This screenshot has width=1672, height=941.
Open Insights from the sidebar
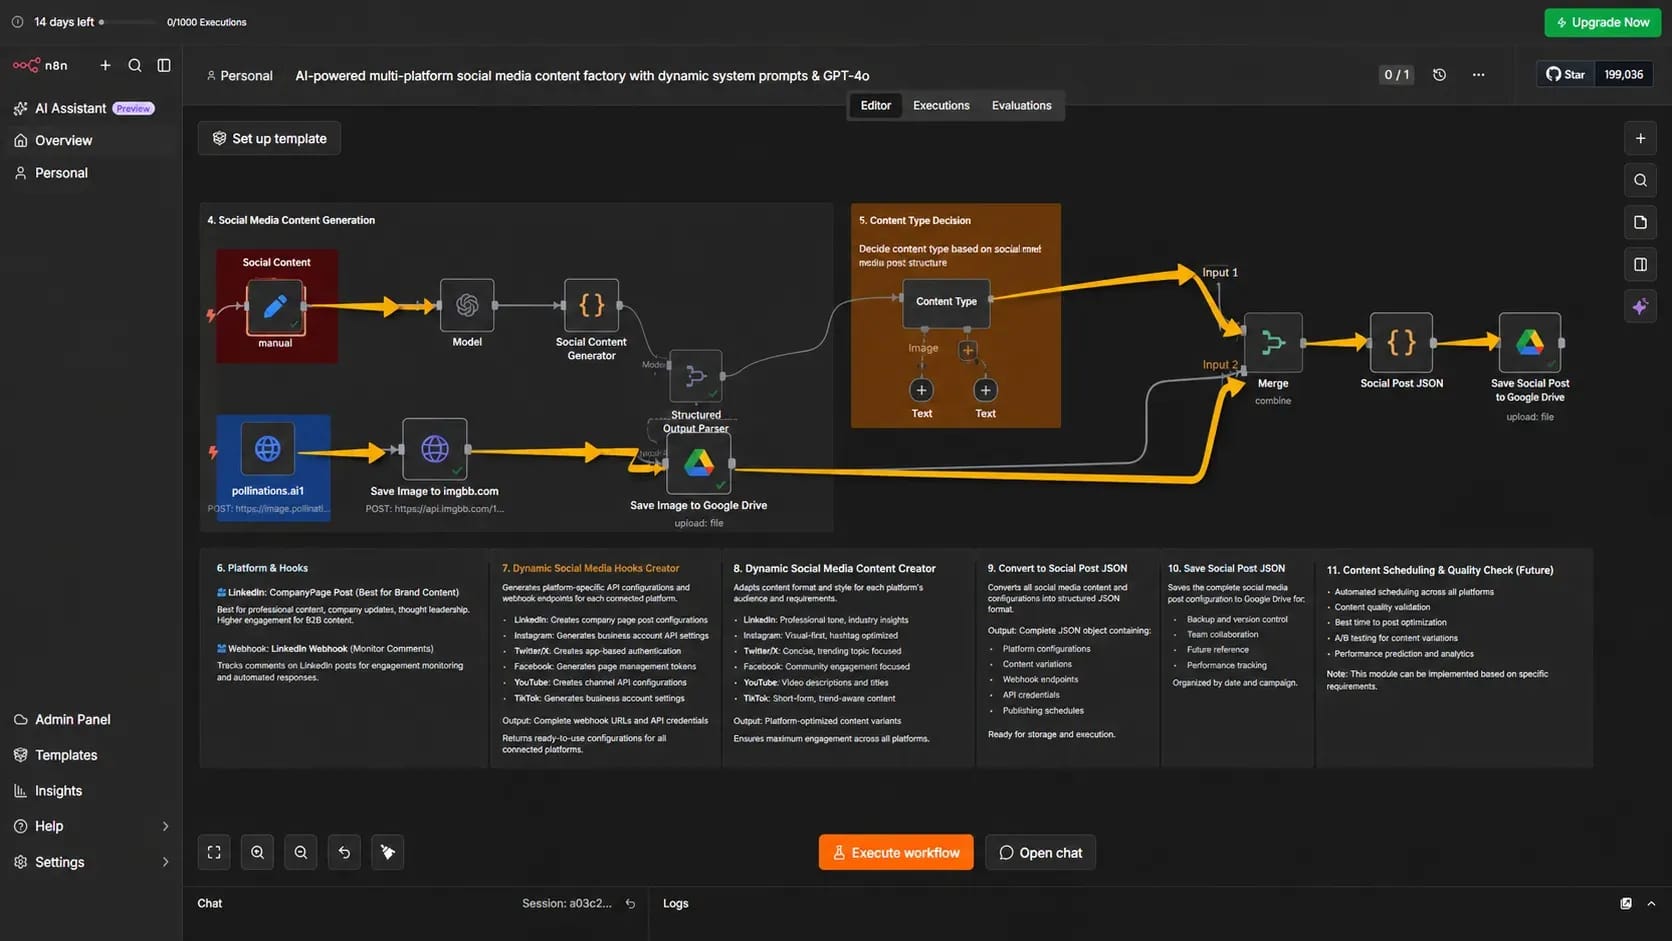tap(48, 791)
